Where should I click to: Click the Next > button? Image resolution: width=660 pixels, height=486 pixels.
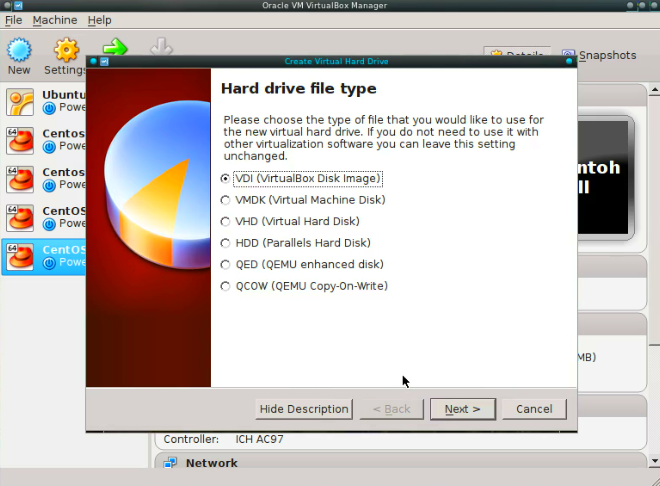pyautogui.click(x=463, y=409)
